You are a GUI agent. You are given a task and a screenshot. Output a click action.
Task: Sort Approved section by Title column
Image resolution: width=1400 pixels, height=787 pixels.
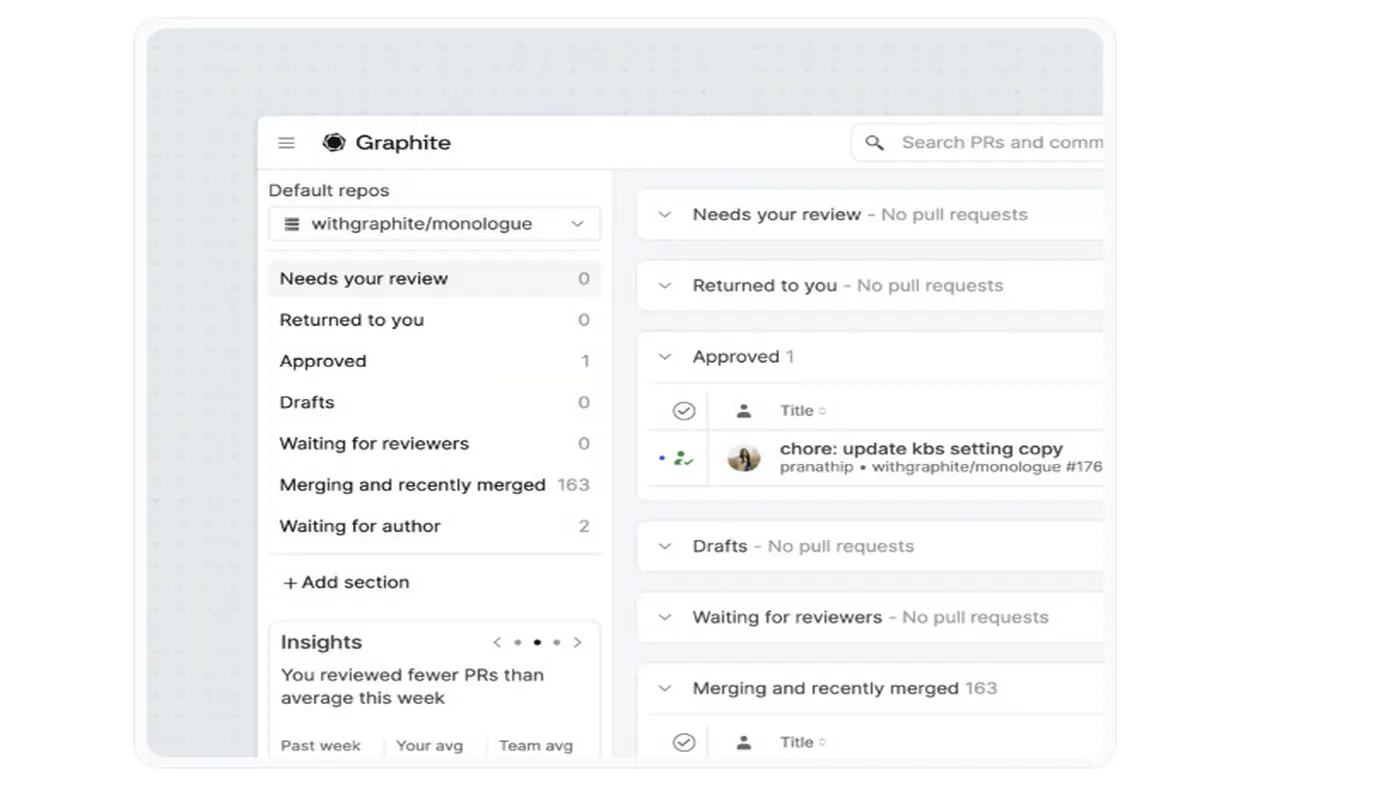tap(803, 411)
